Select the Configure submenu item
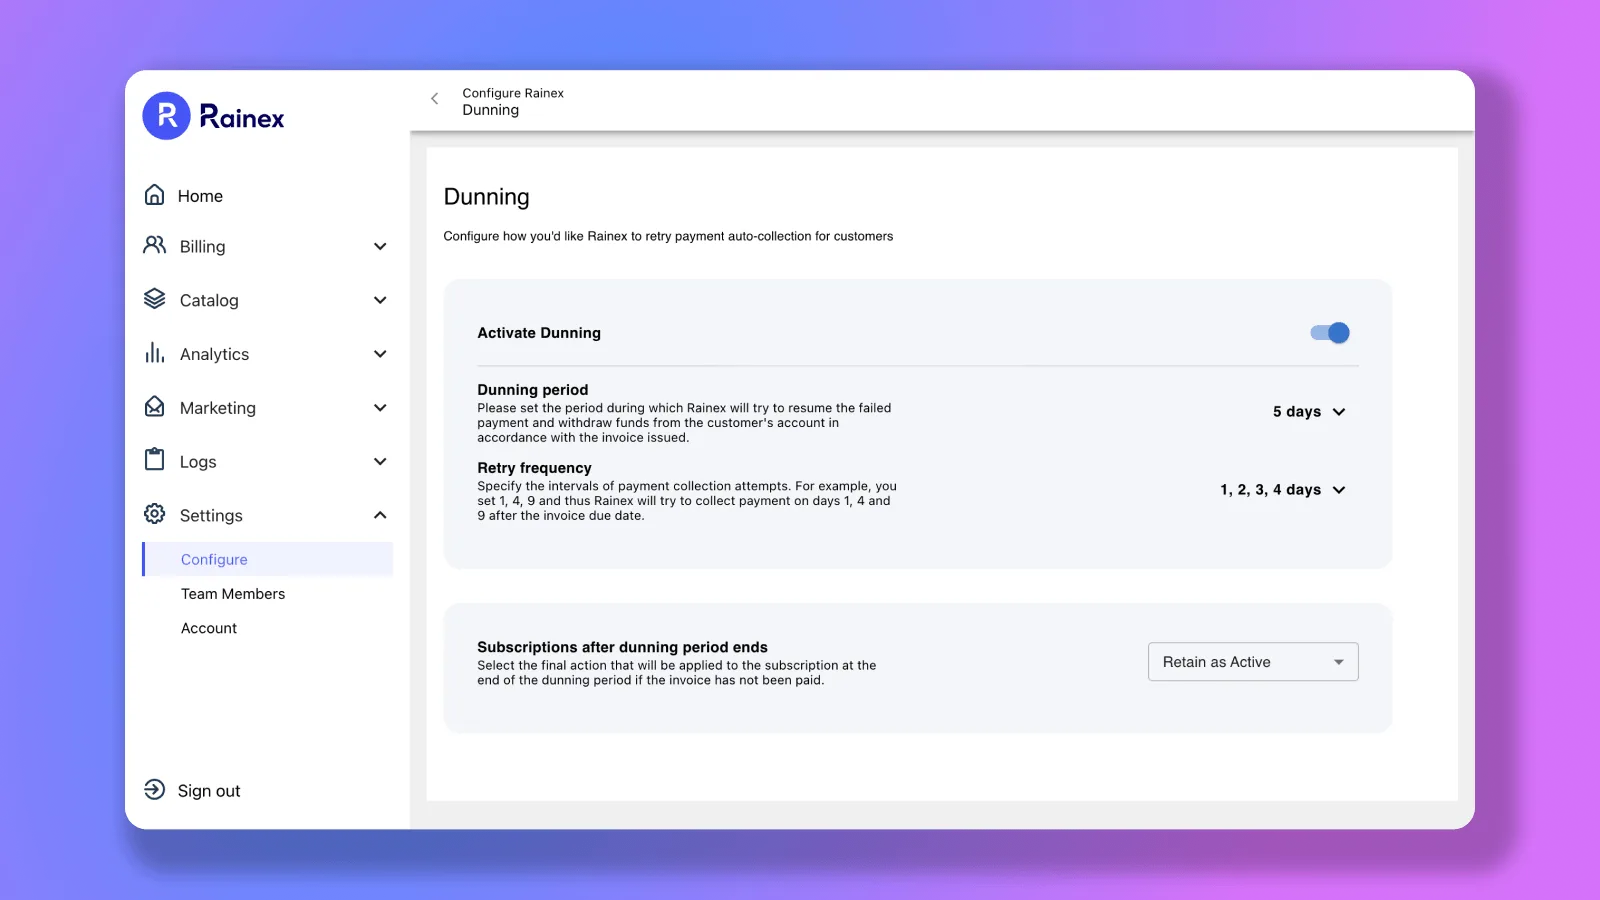Screen dimensions: 1600x900 click(x=268, y=559)
